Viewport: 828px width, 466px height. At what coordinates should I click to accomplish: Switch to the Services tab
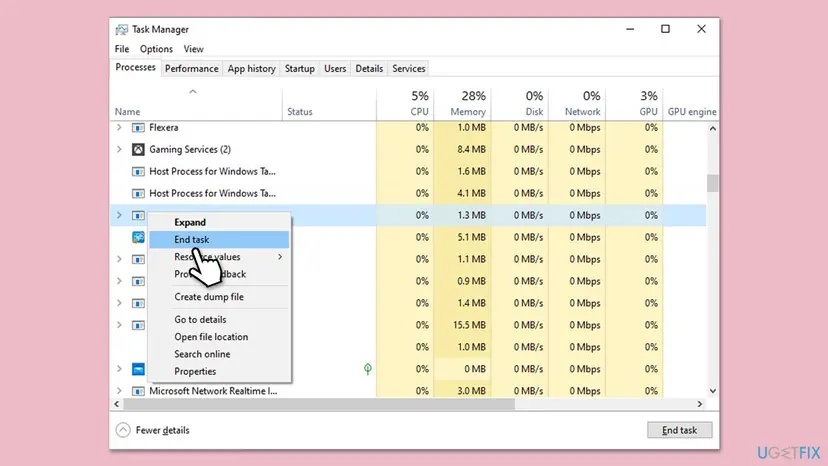(x=409, y=69)
